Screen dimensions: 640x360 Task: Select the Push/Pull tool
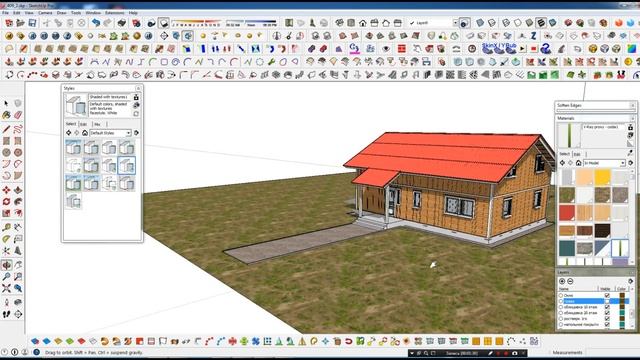tap(18, 190)
